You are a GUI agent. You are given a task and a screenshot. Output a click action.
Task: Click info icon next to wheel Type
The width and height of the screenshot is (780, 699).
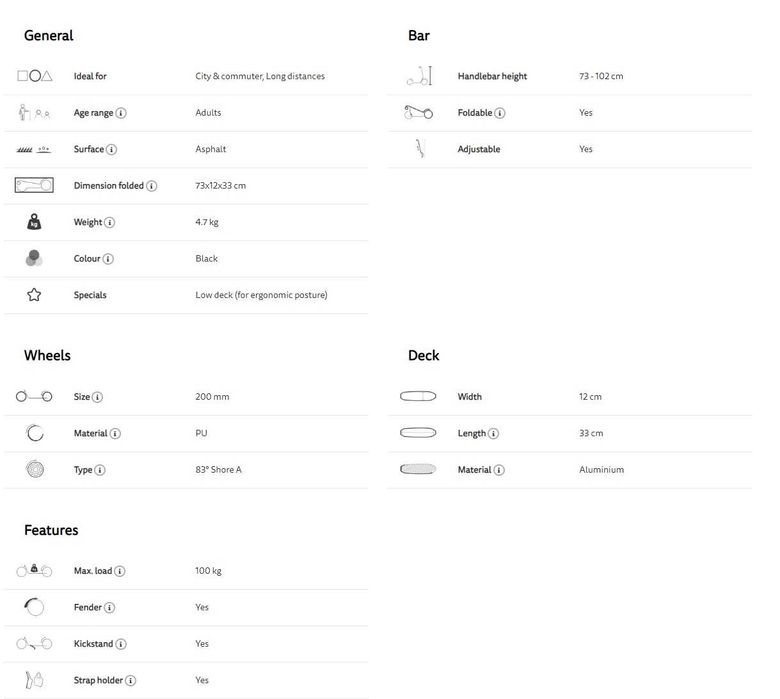(100, 470)
